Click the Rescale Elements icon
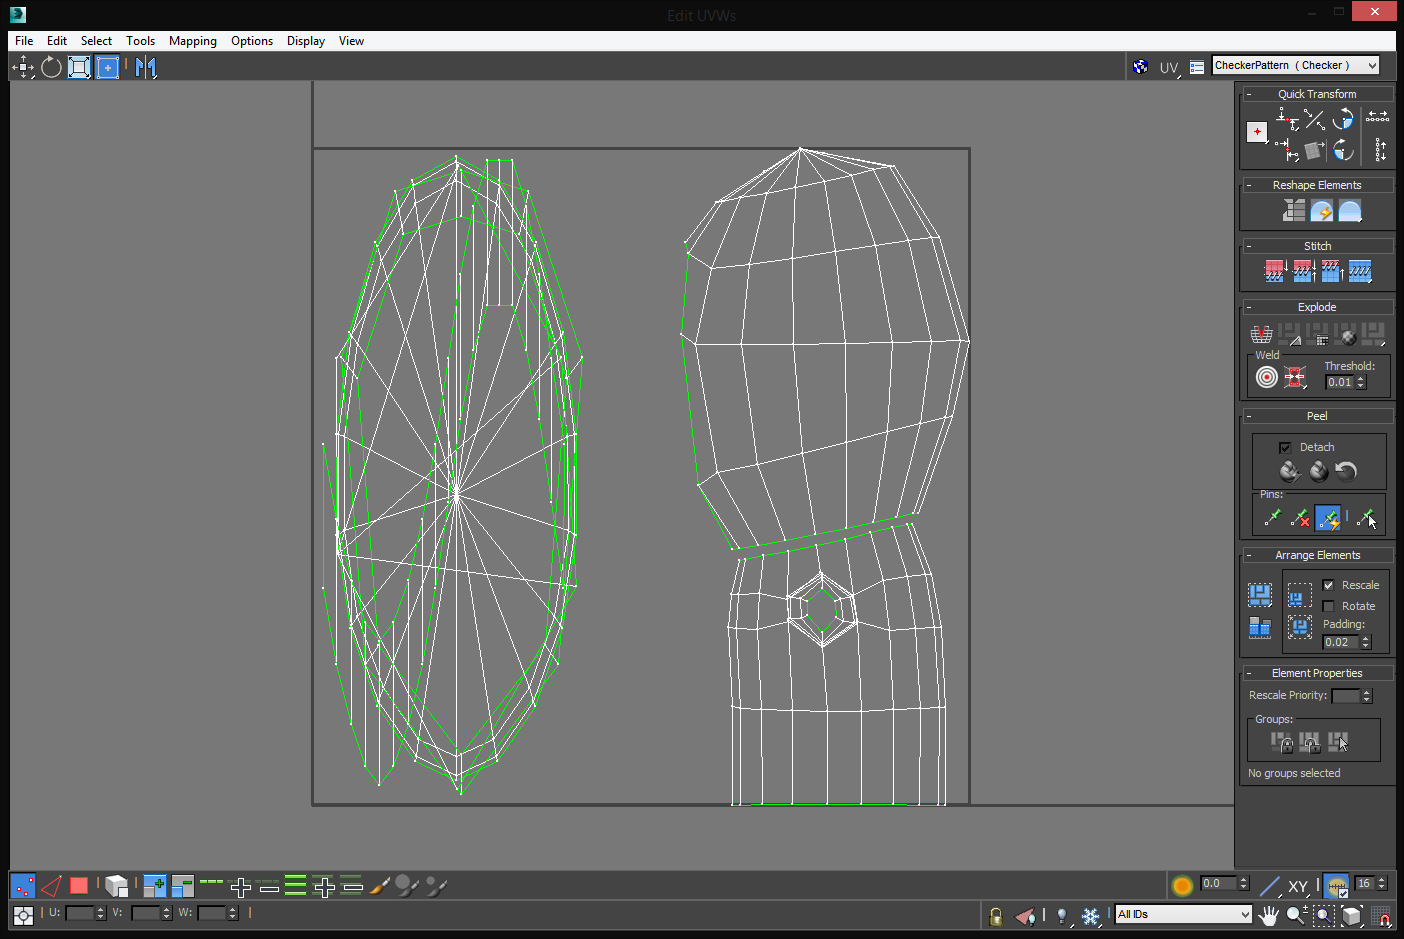This screenshot has height=939, width=1404. click(1260, 627)
